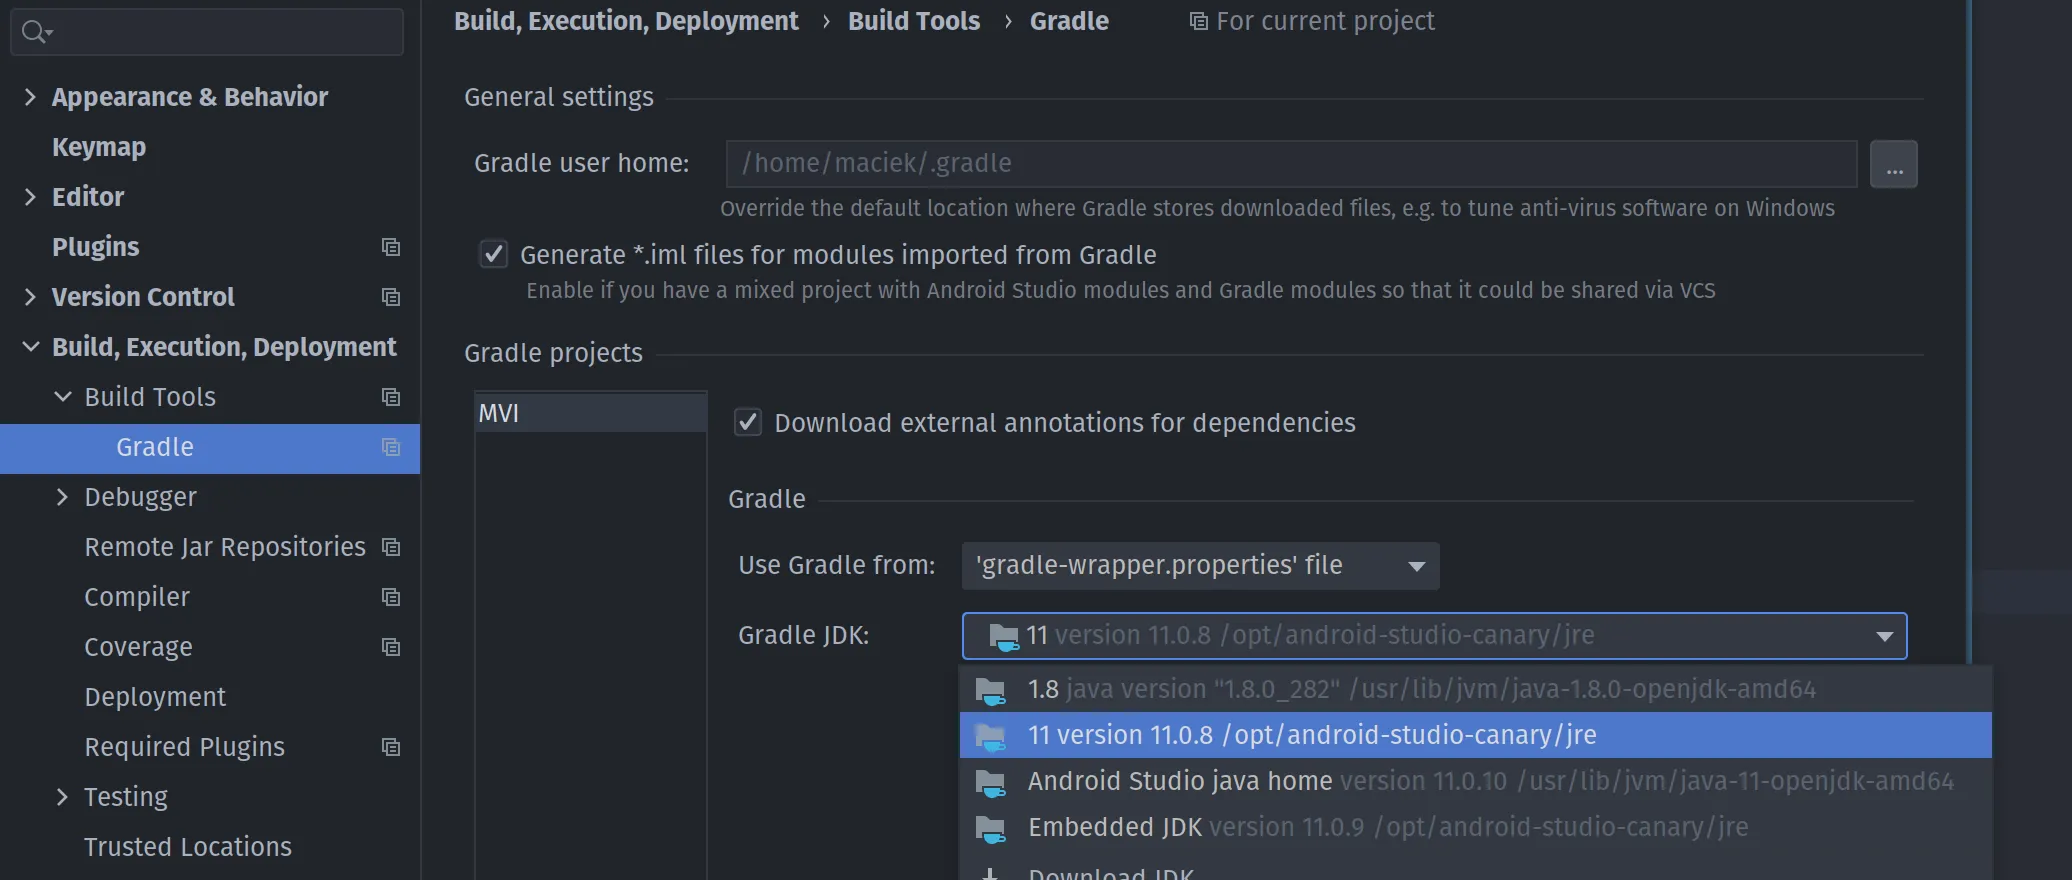Uncheck Generate *.iml files for modules checkbox
Image resolution: width=2072 pixels, height=880 pixels.
pyautogui.click(x=494, y=254)
